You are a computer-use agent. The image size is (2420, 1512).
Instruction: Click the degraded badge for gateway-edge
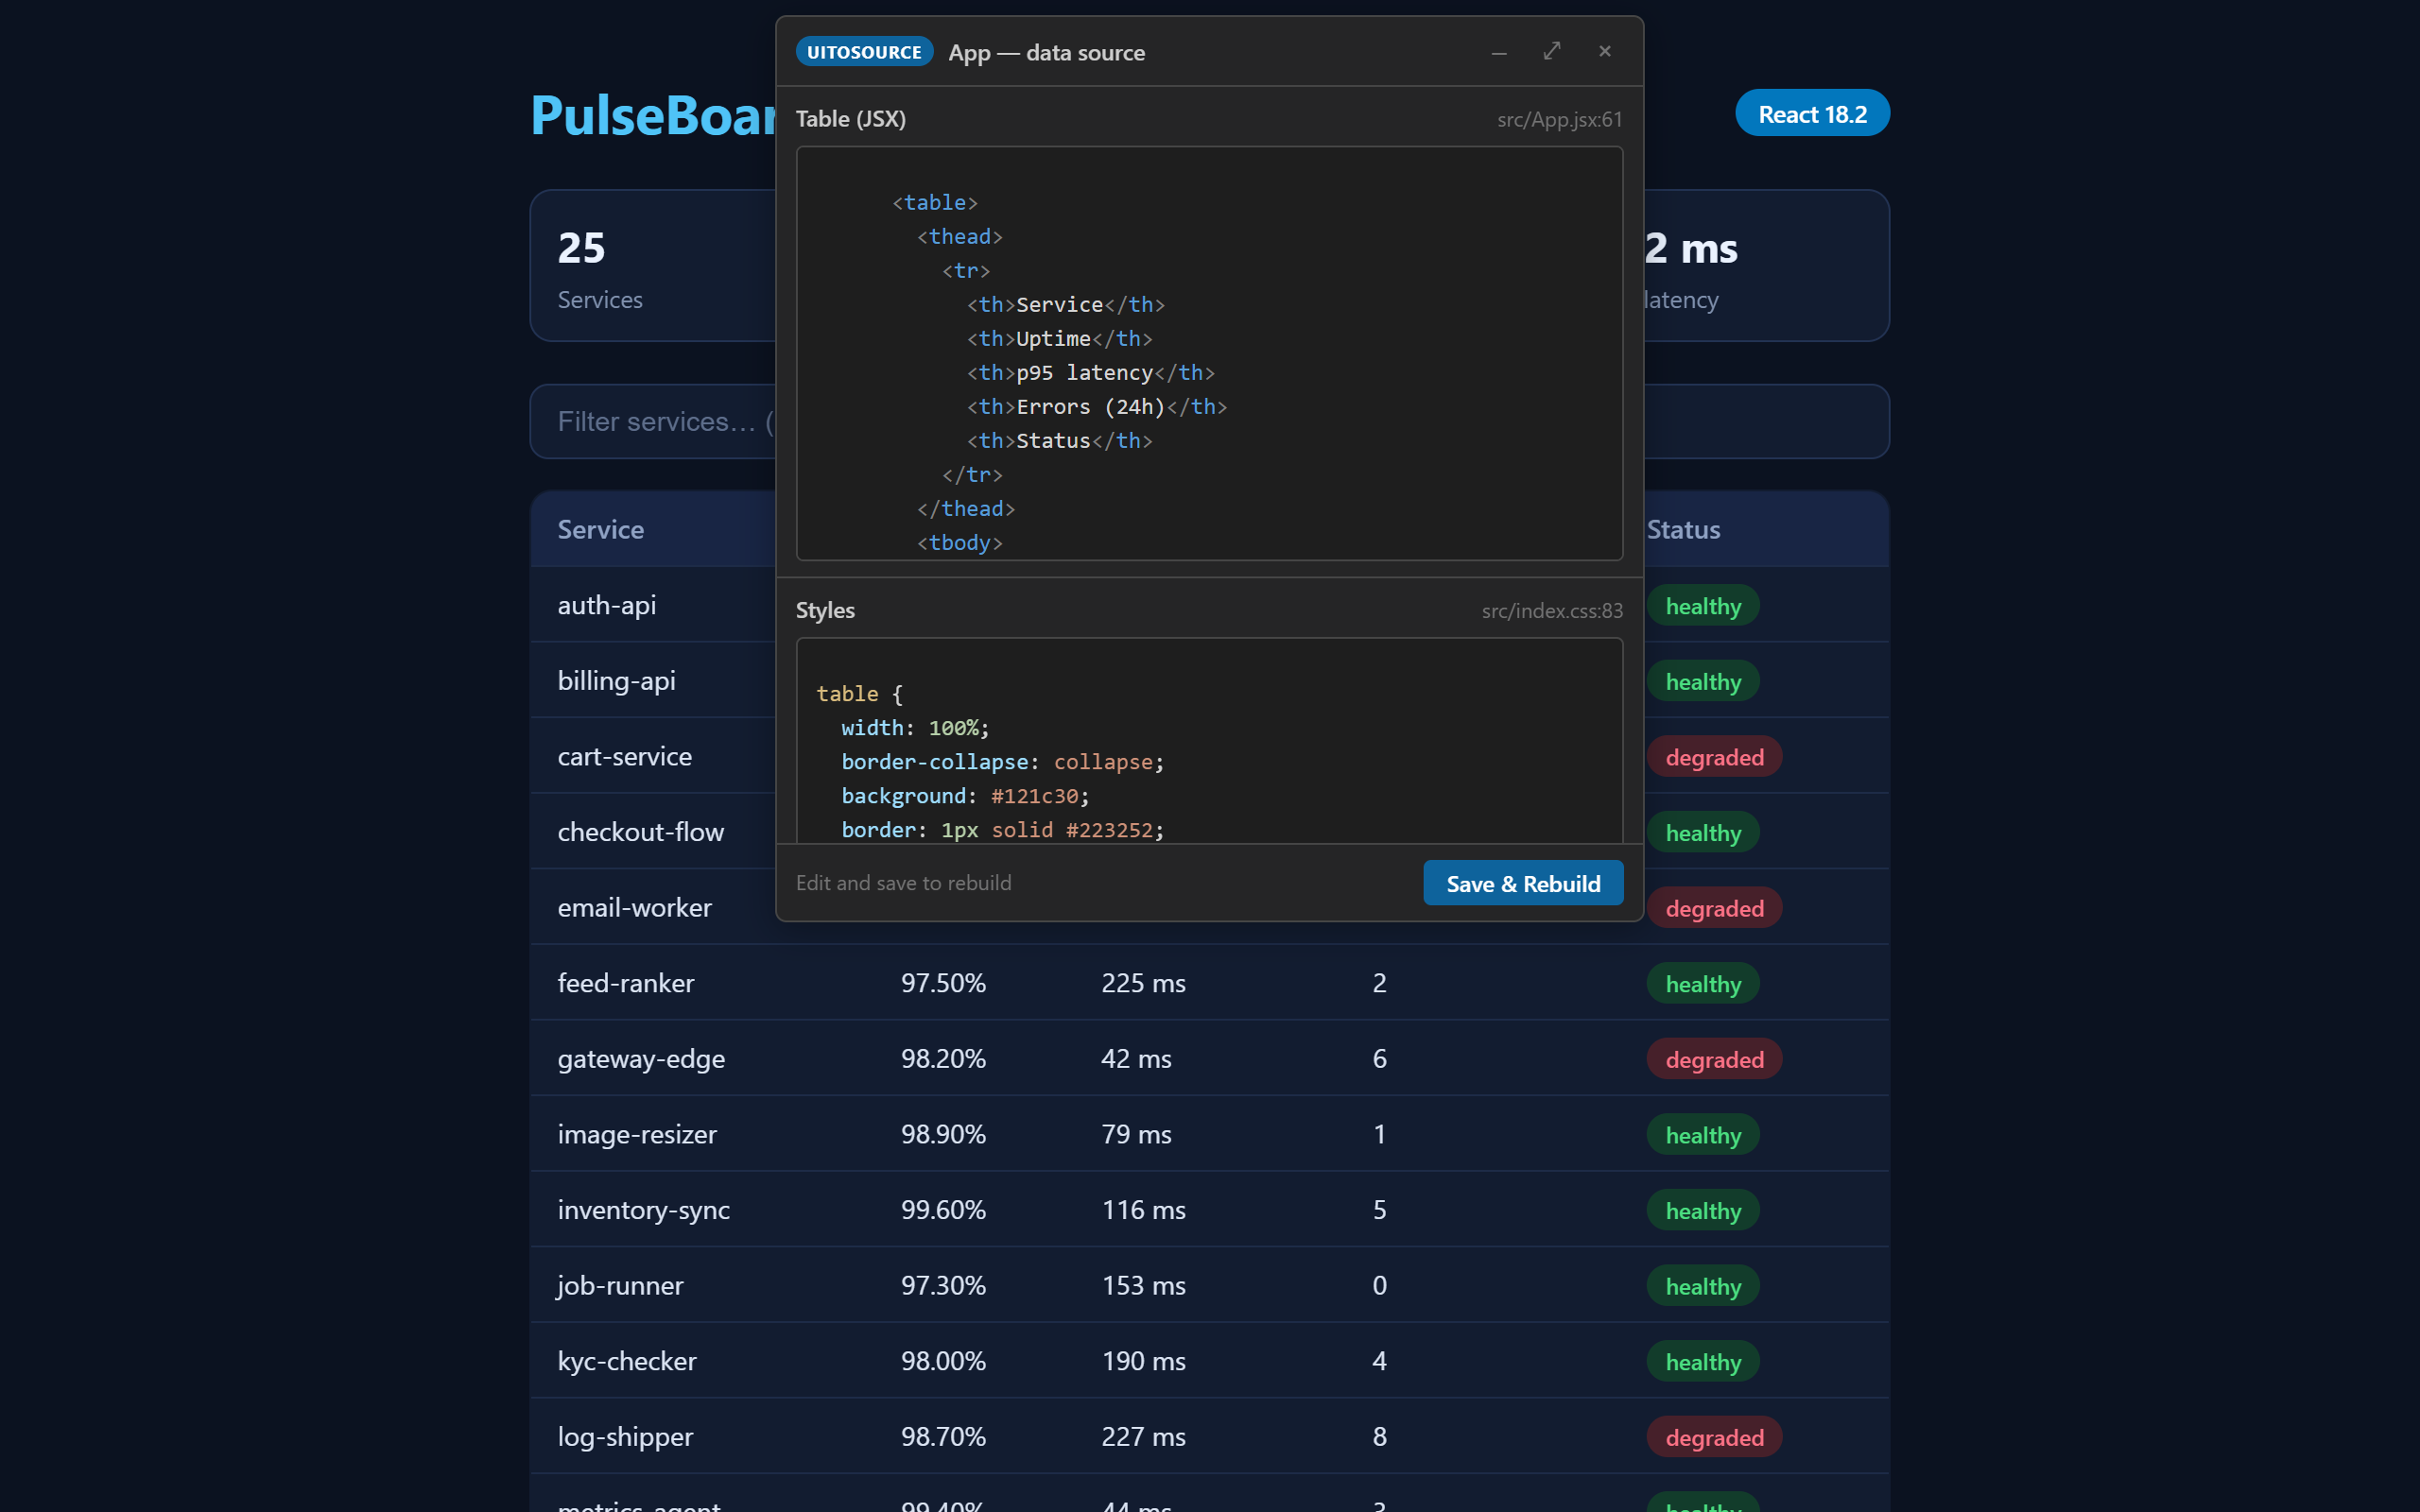(1714, 1059)
